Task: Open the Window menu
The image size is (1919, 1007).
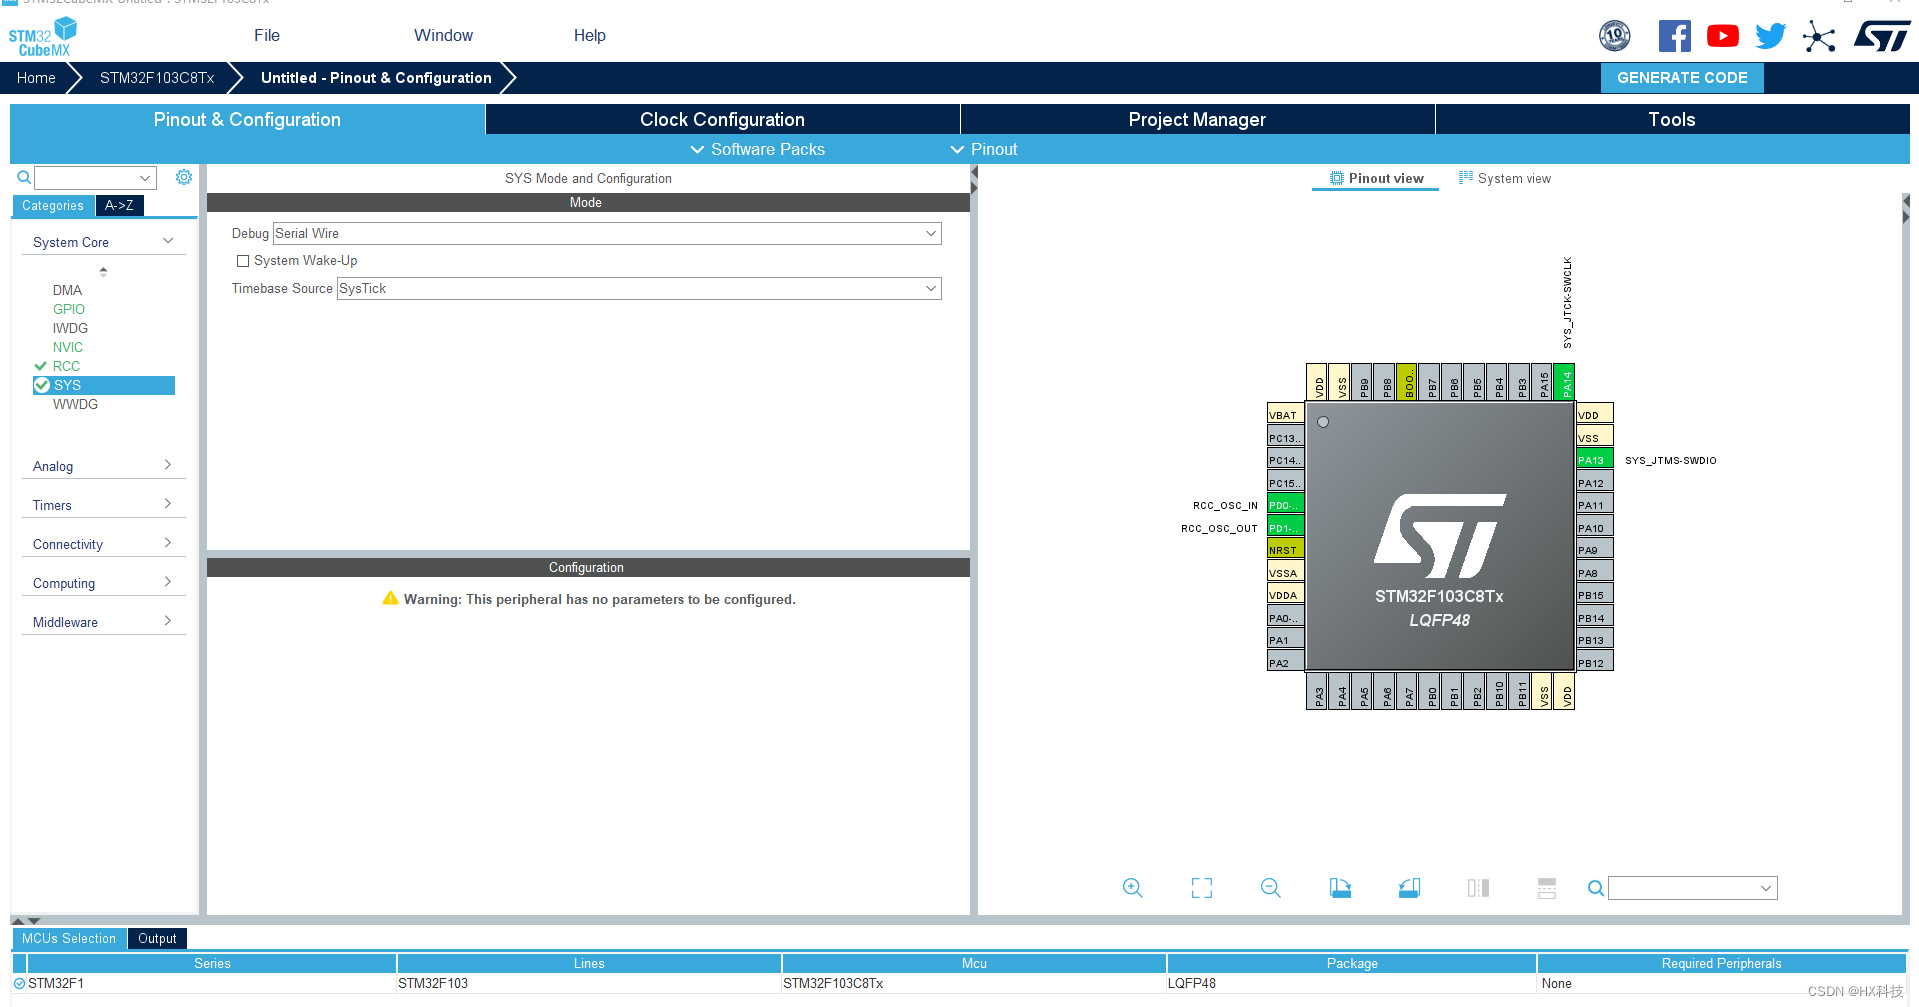Action: point(443,35)
